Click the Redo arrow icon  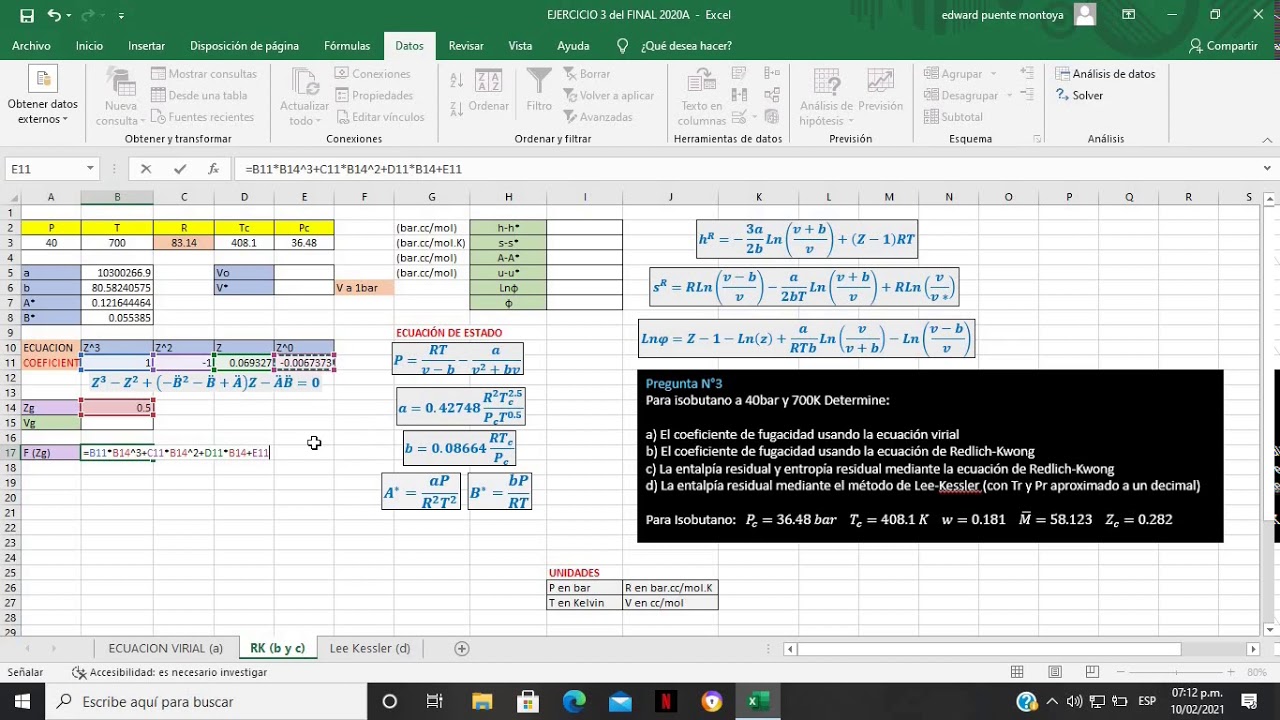(x=89, y=15)
